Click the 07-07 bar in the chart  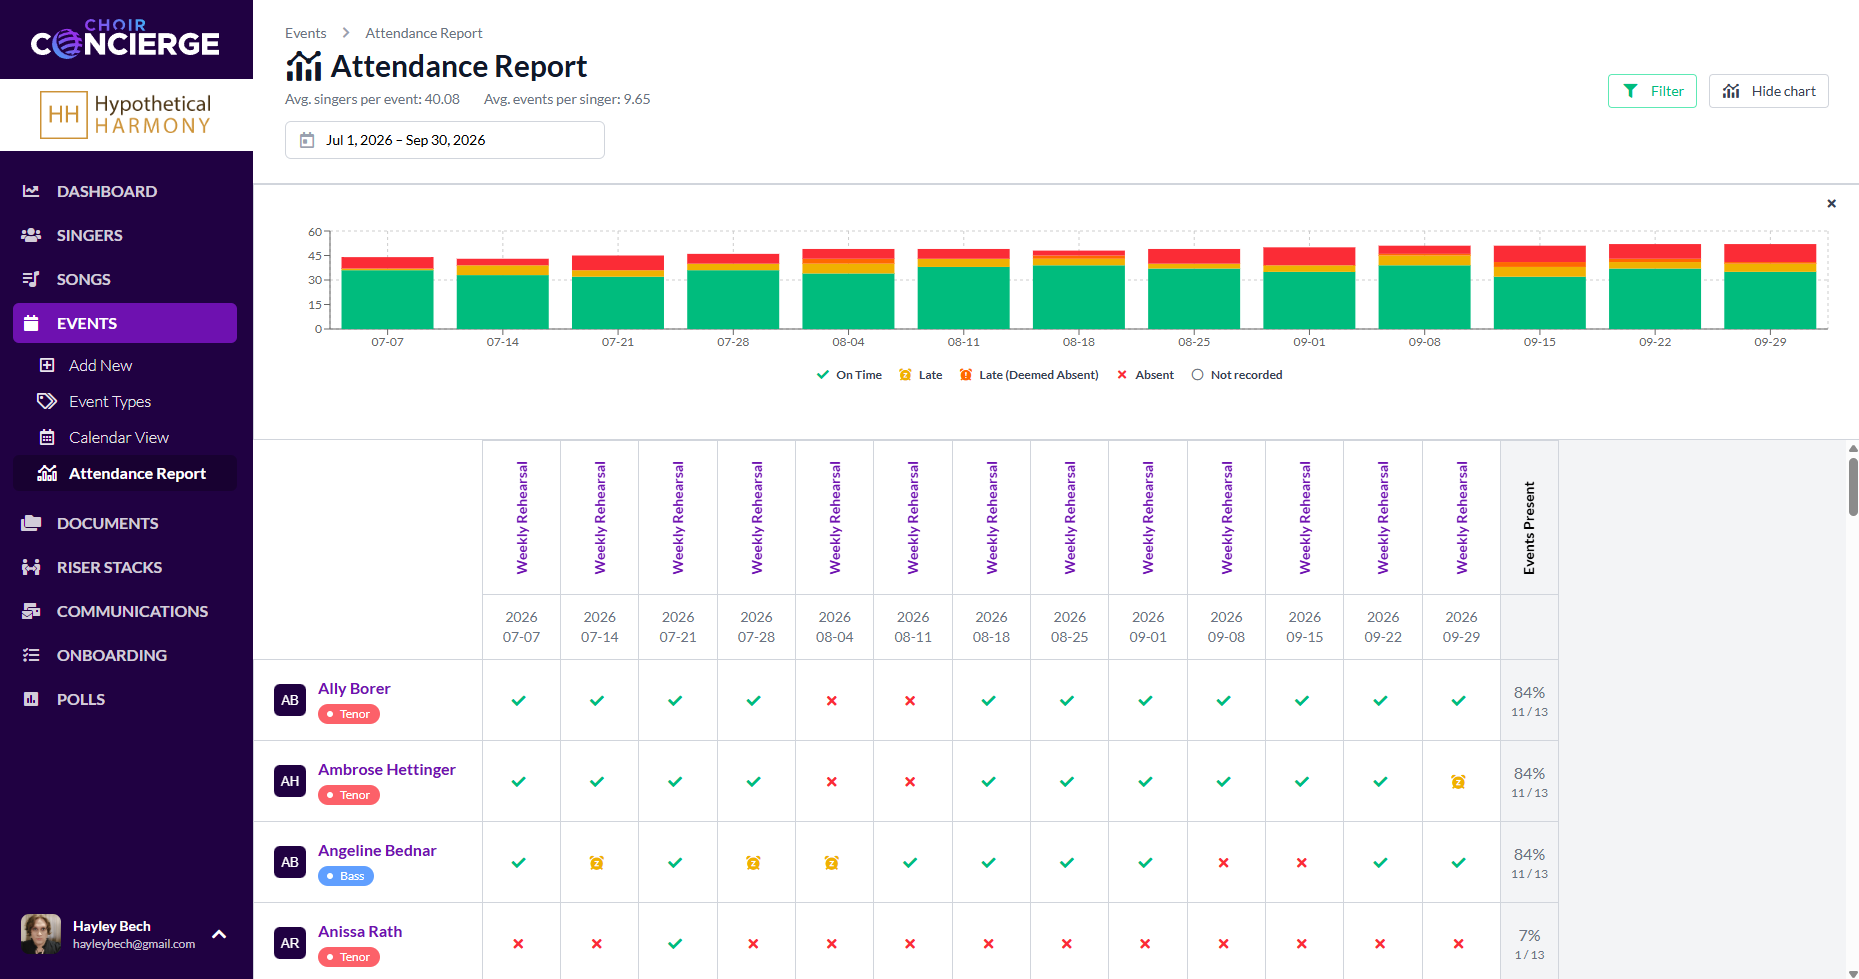click(388, 293)
